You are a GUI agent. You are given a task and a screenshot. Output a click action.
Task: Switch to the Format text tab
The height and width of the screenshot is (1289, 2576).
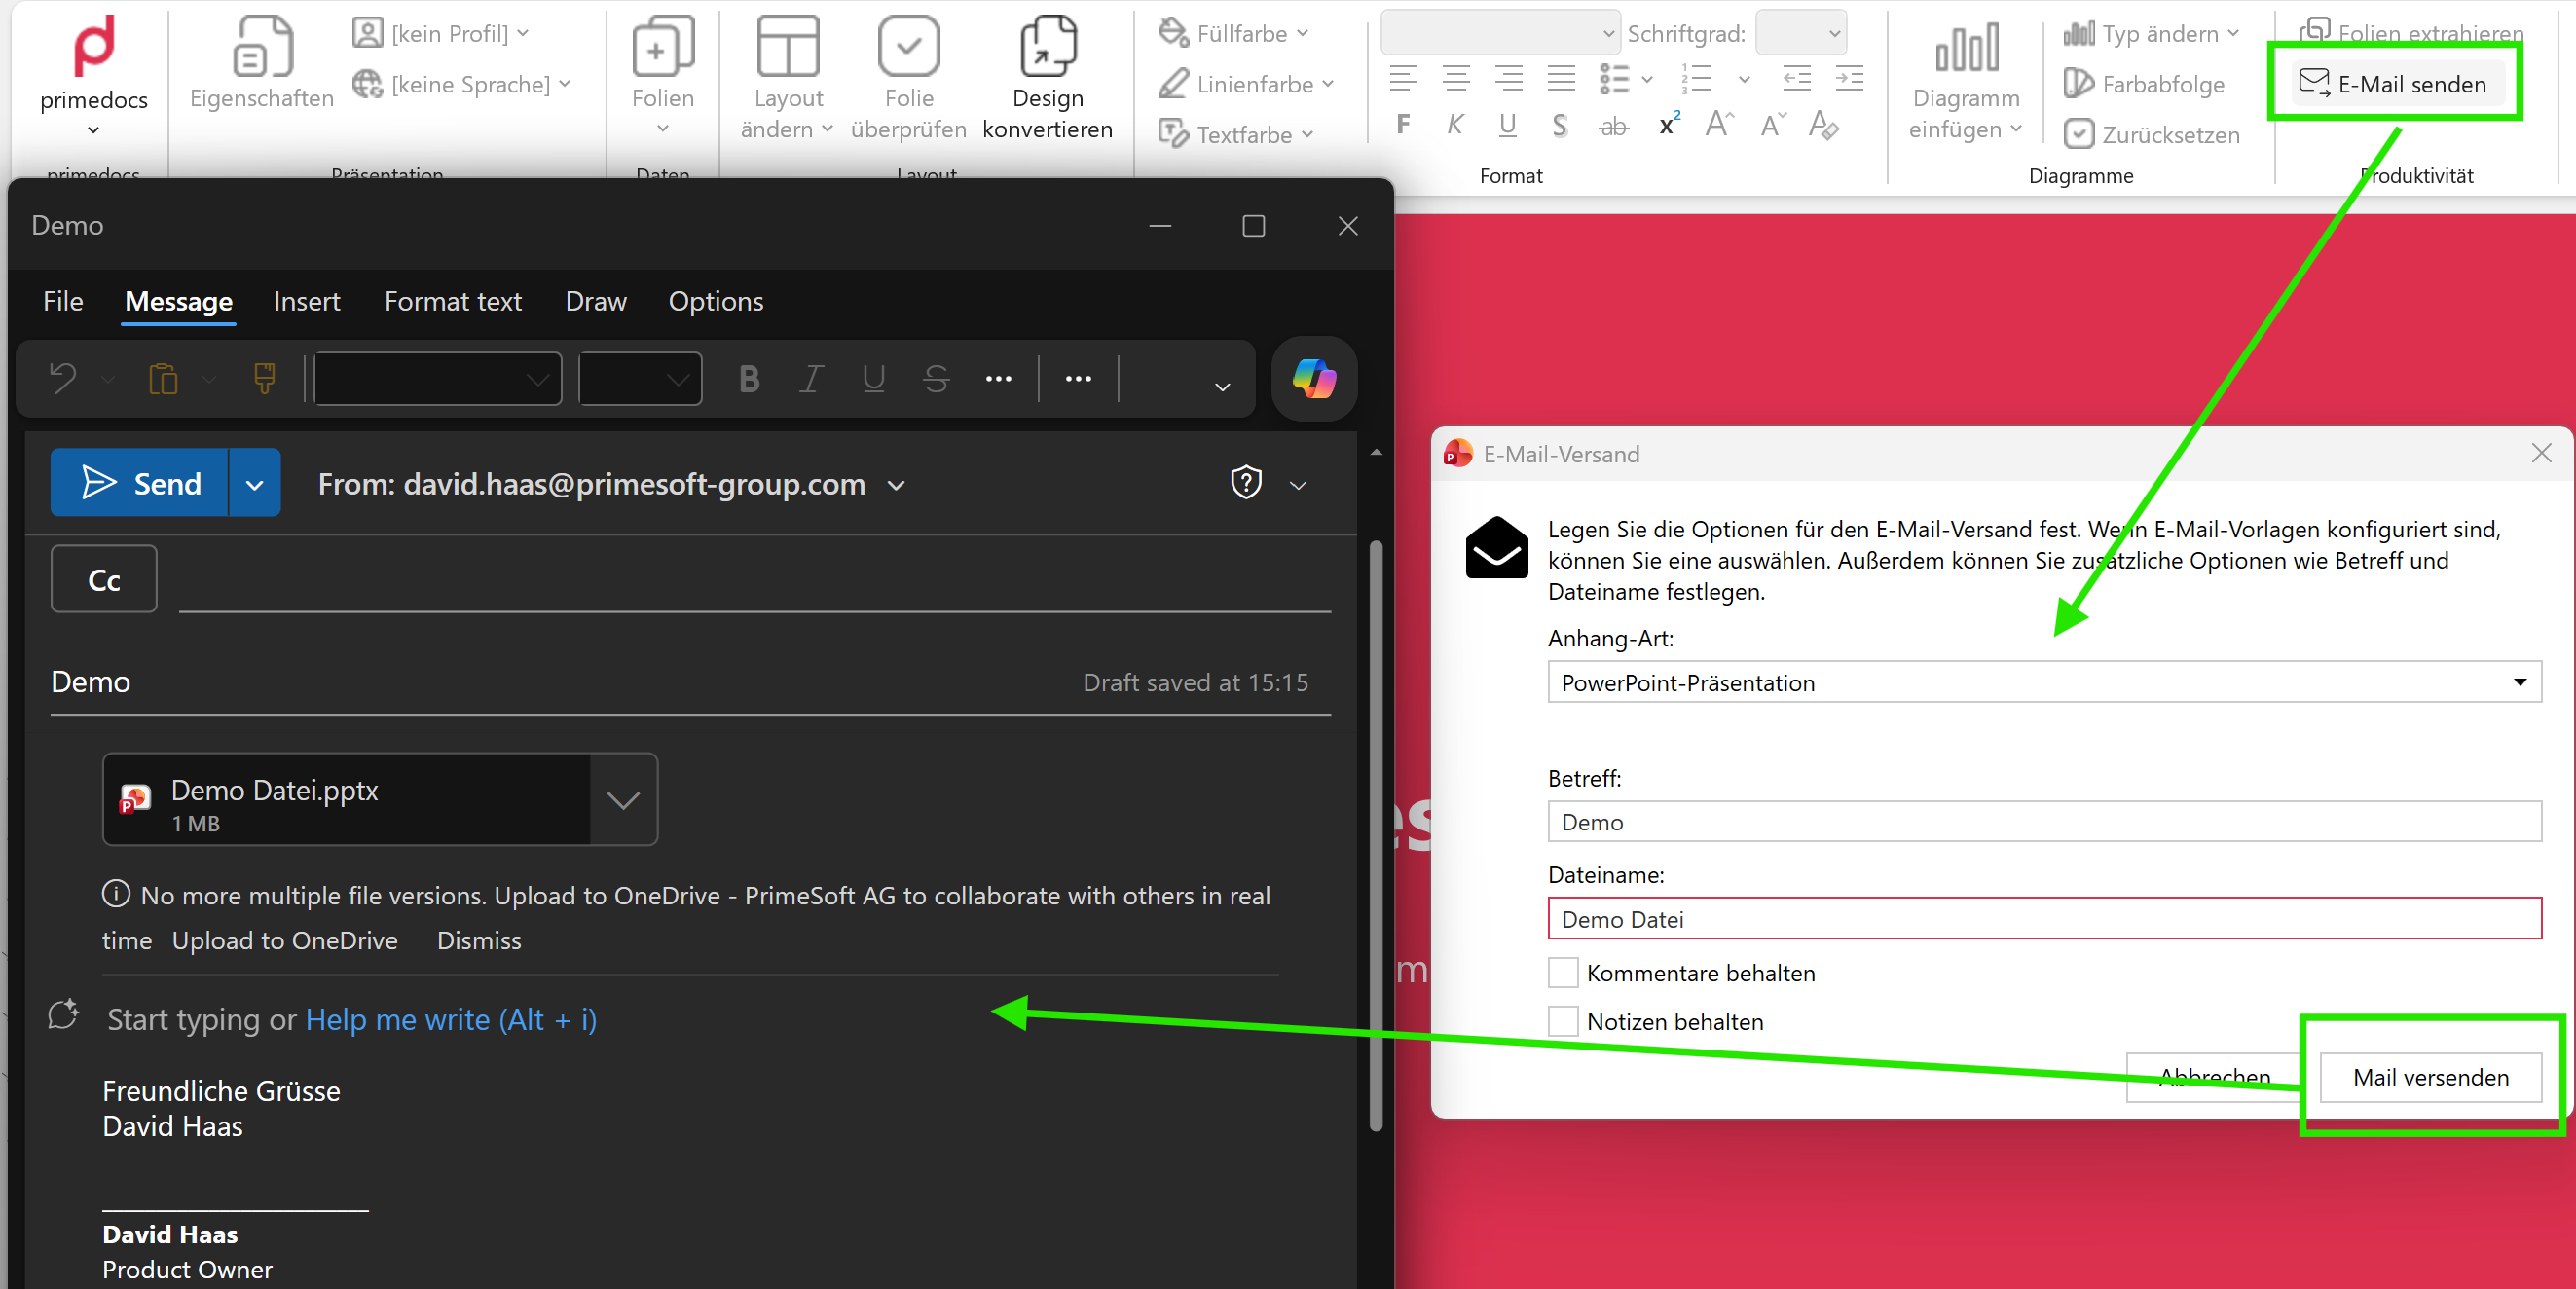pyautogui.click(x=453, y=301)
